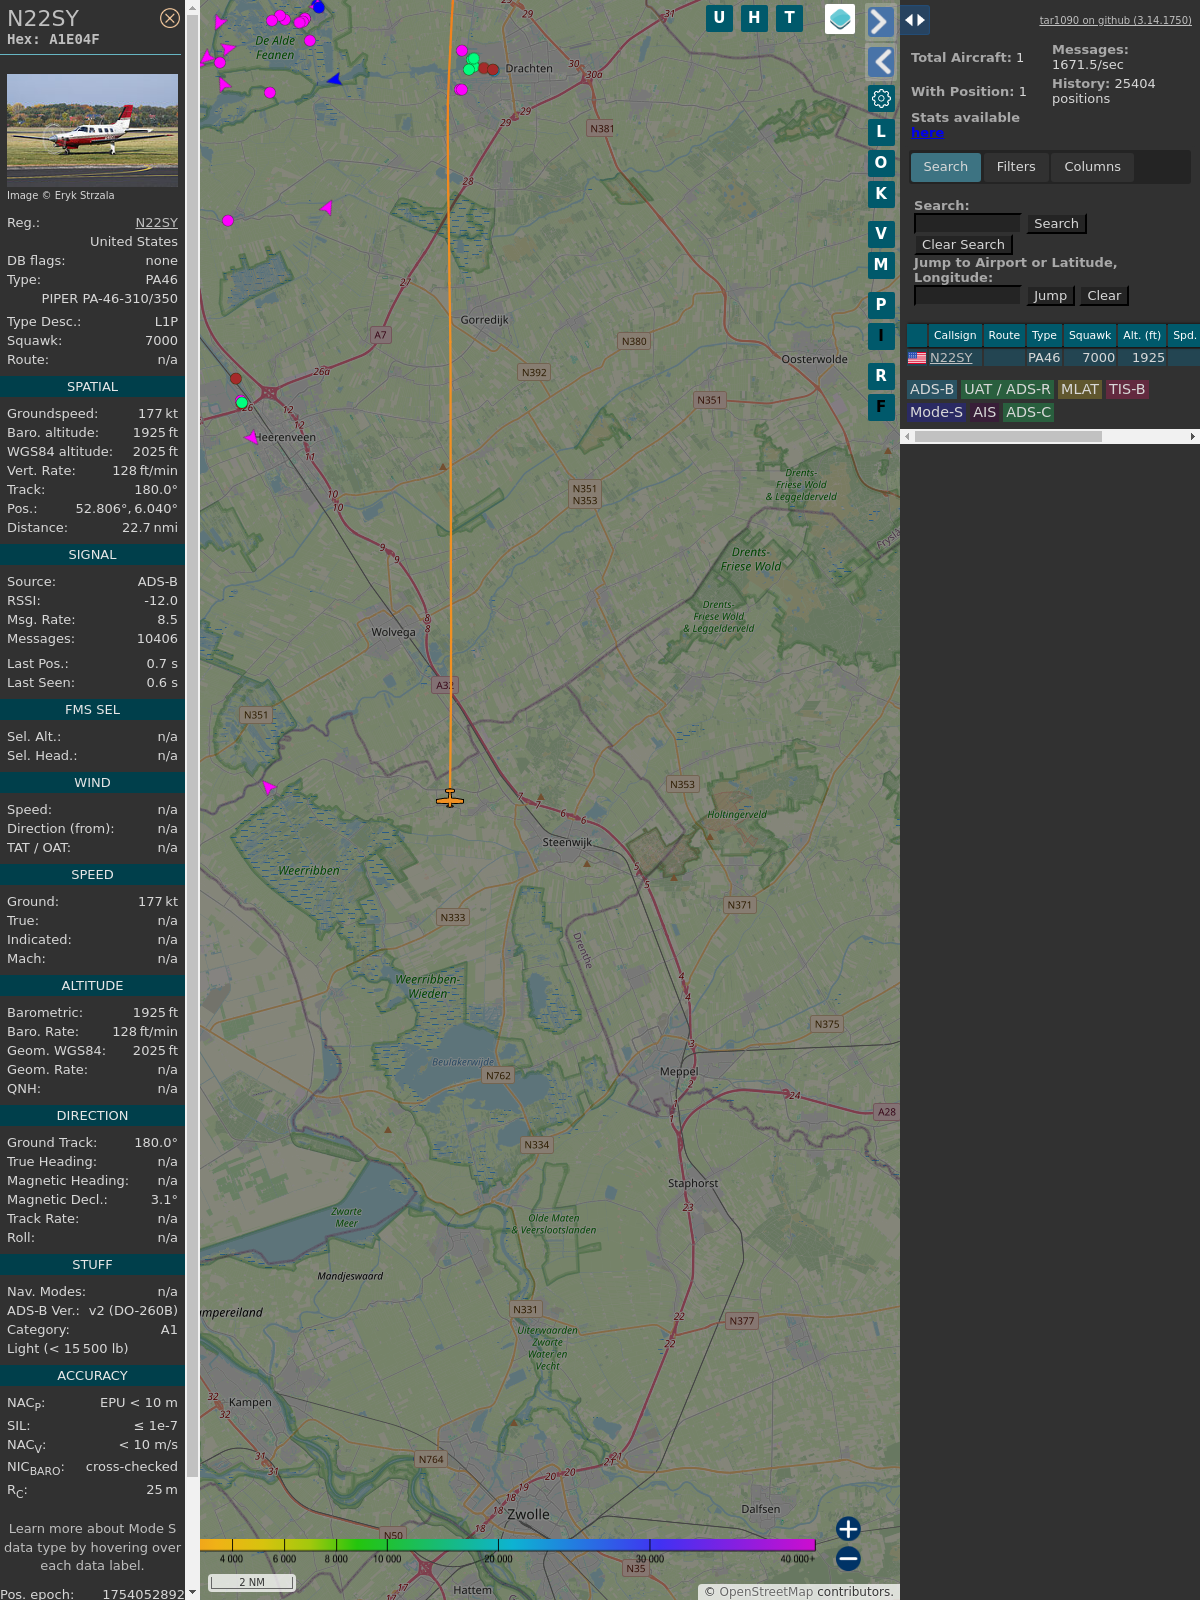Viewport: 1200px width, 1600px height.
Task: Toggle the U map button
Action: tap(719, 18)
